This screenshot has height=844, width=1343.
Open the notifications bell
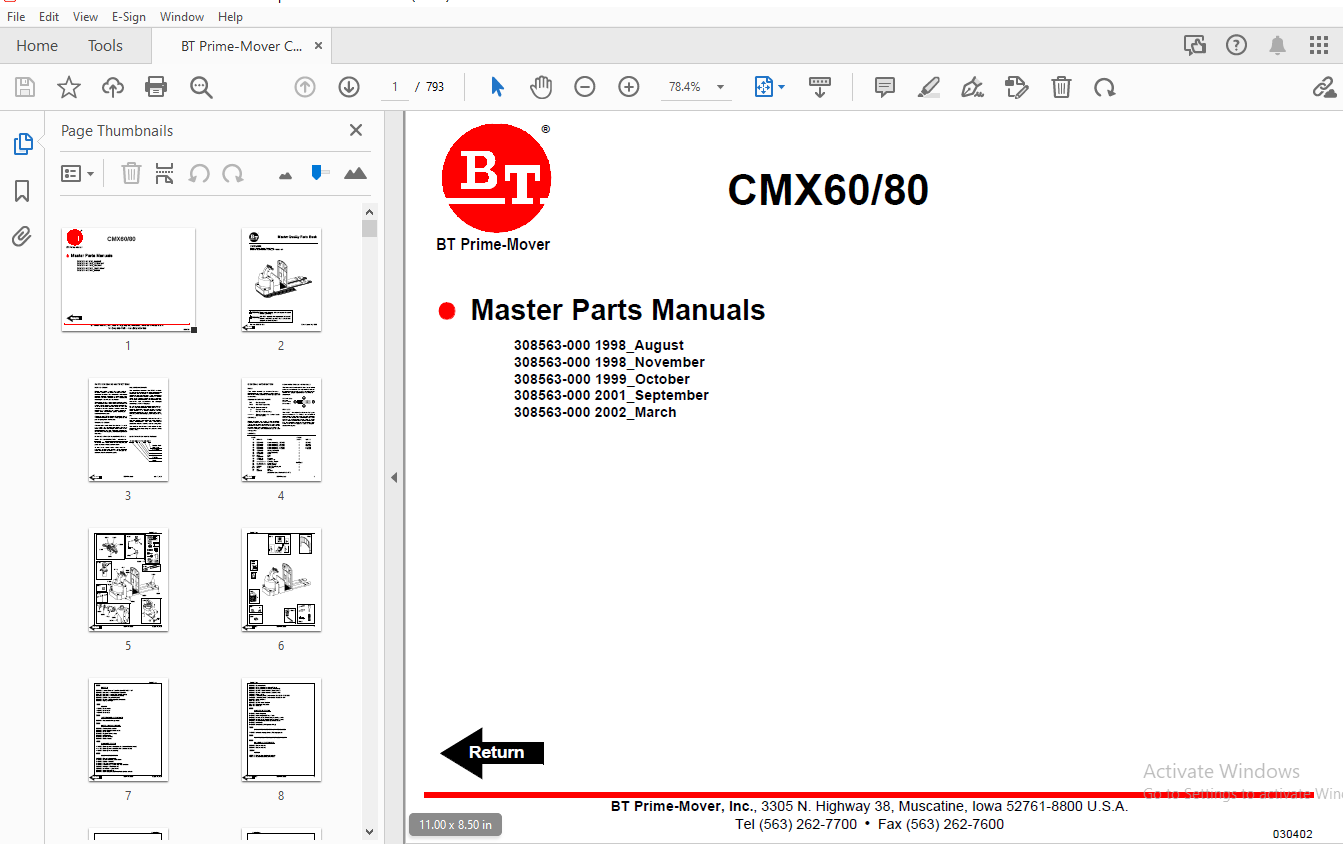[x=1277, y=45]
